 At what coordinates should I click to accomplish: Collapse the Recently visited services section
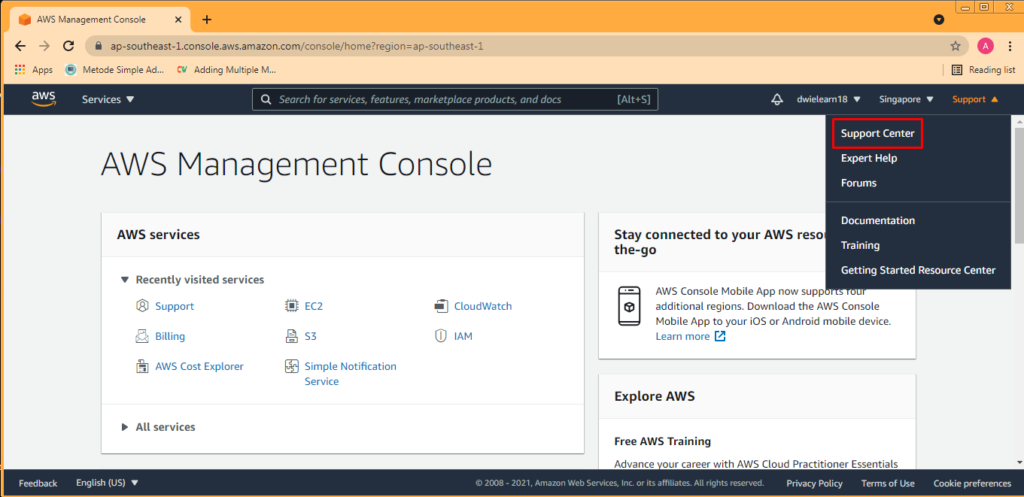[x=125, y=280]
